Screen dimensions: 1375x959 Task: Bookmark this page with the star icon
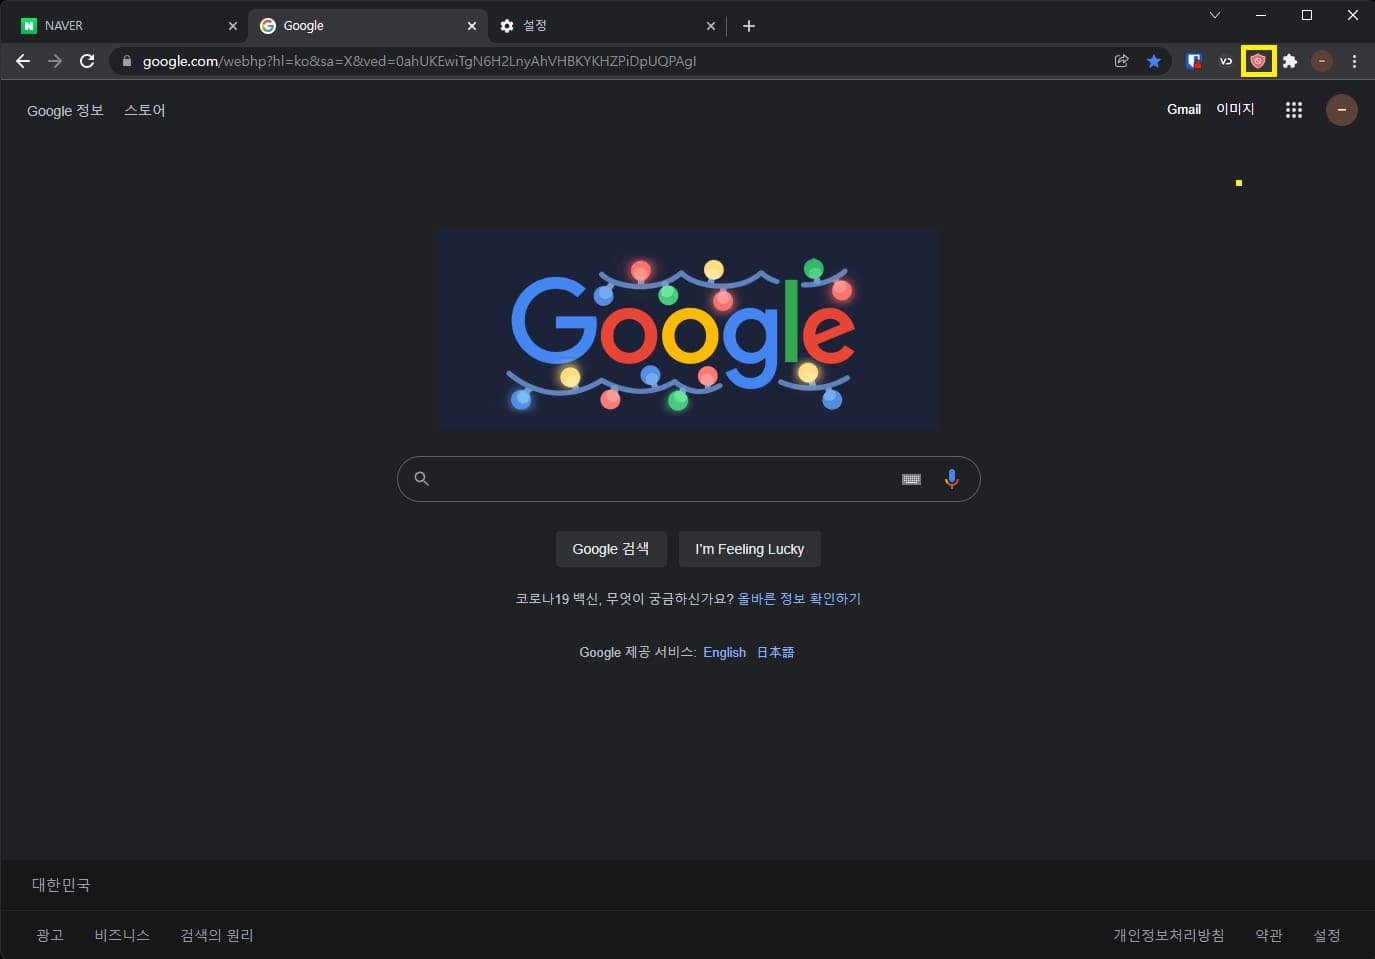coord(1155,61)
